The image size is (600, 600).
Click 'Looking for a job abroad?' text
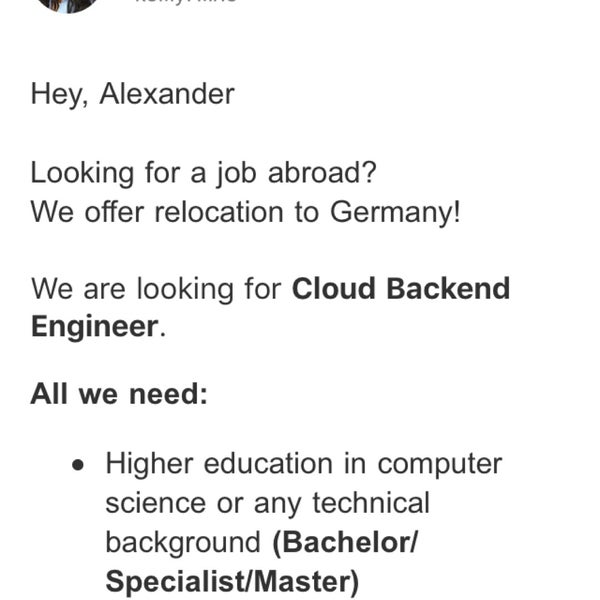point(204,173)
